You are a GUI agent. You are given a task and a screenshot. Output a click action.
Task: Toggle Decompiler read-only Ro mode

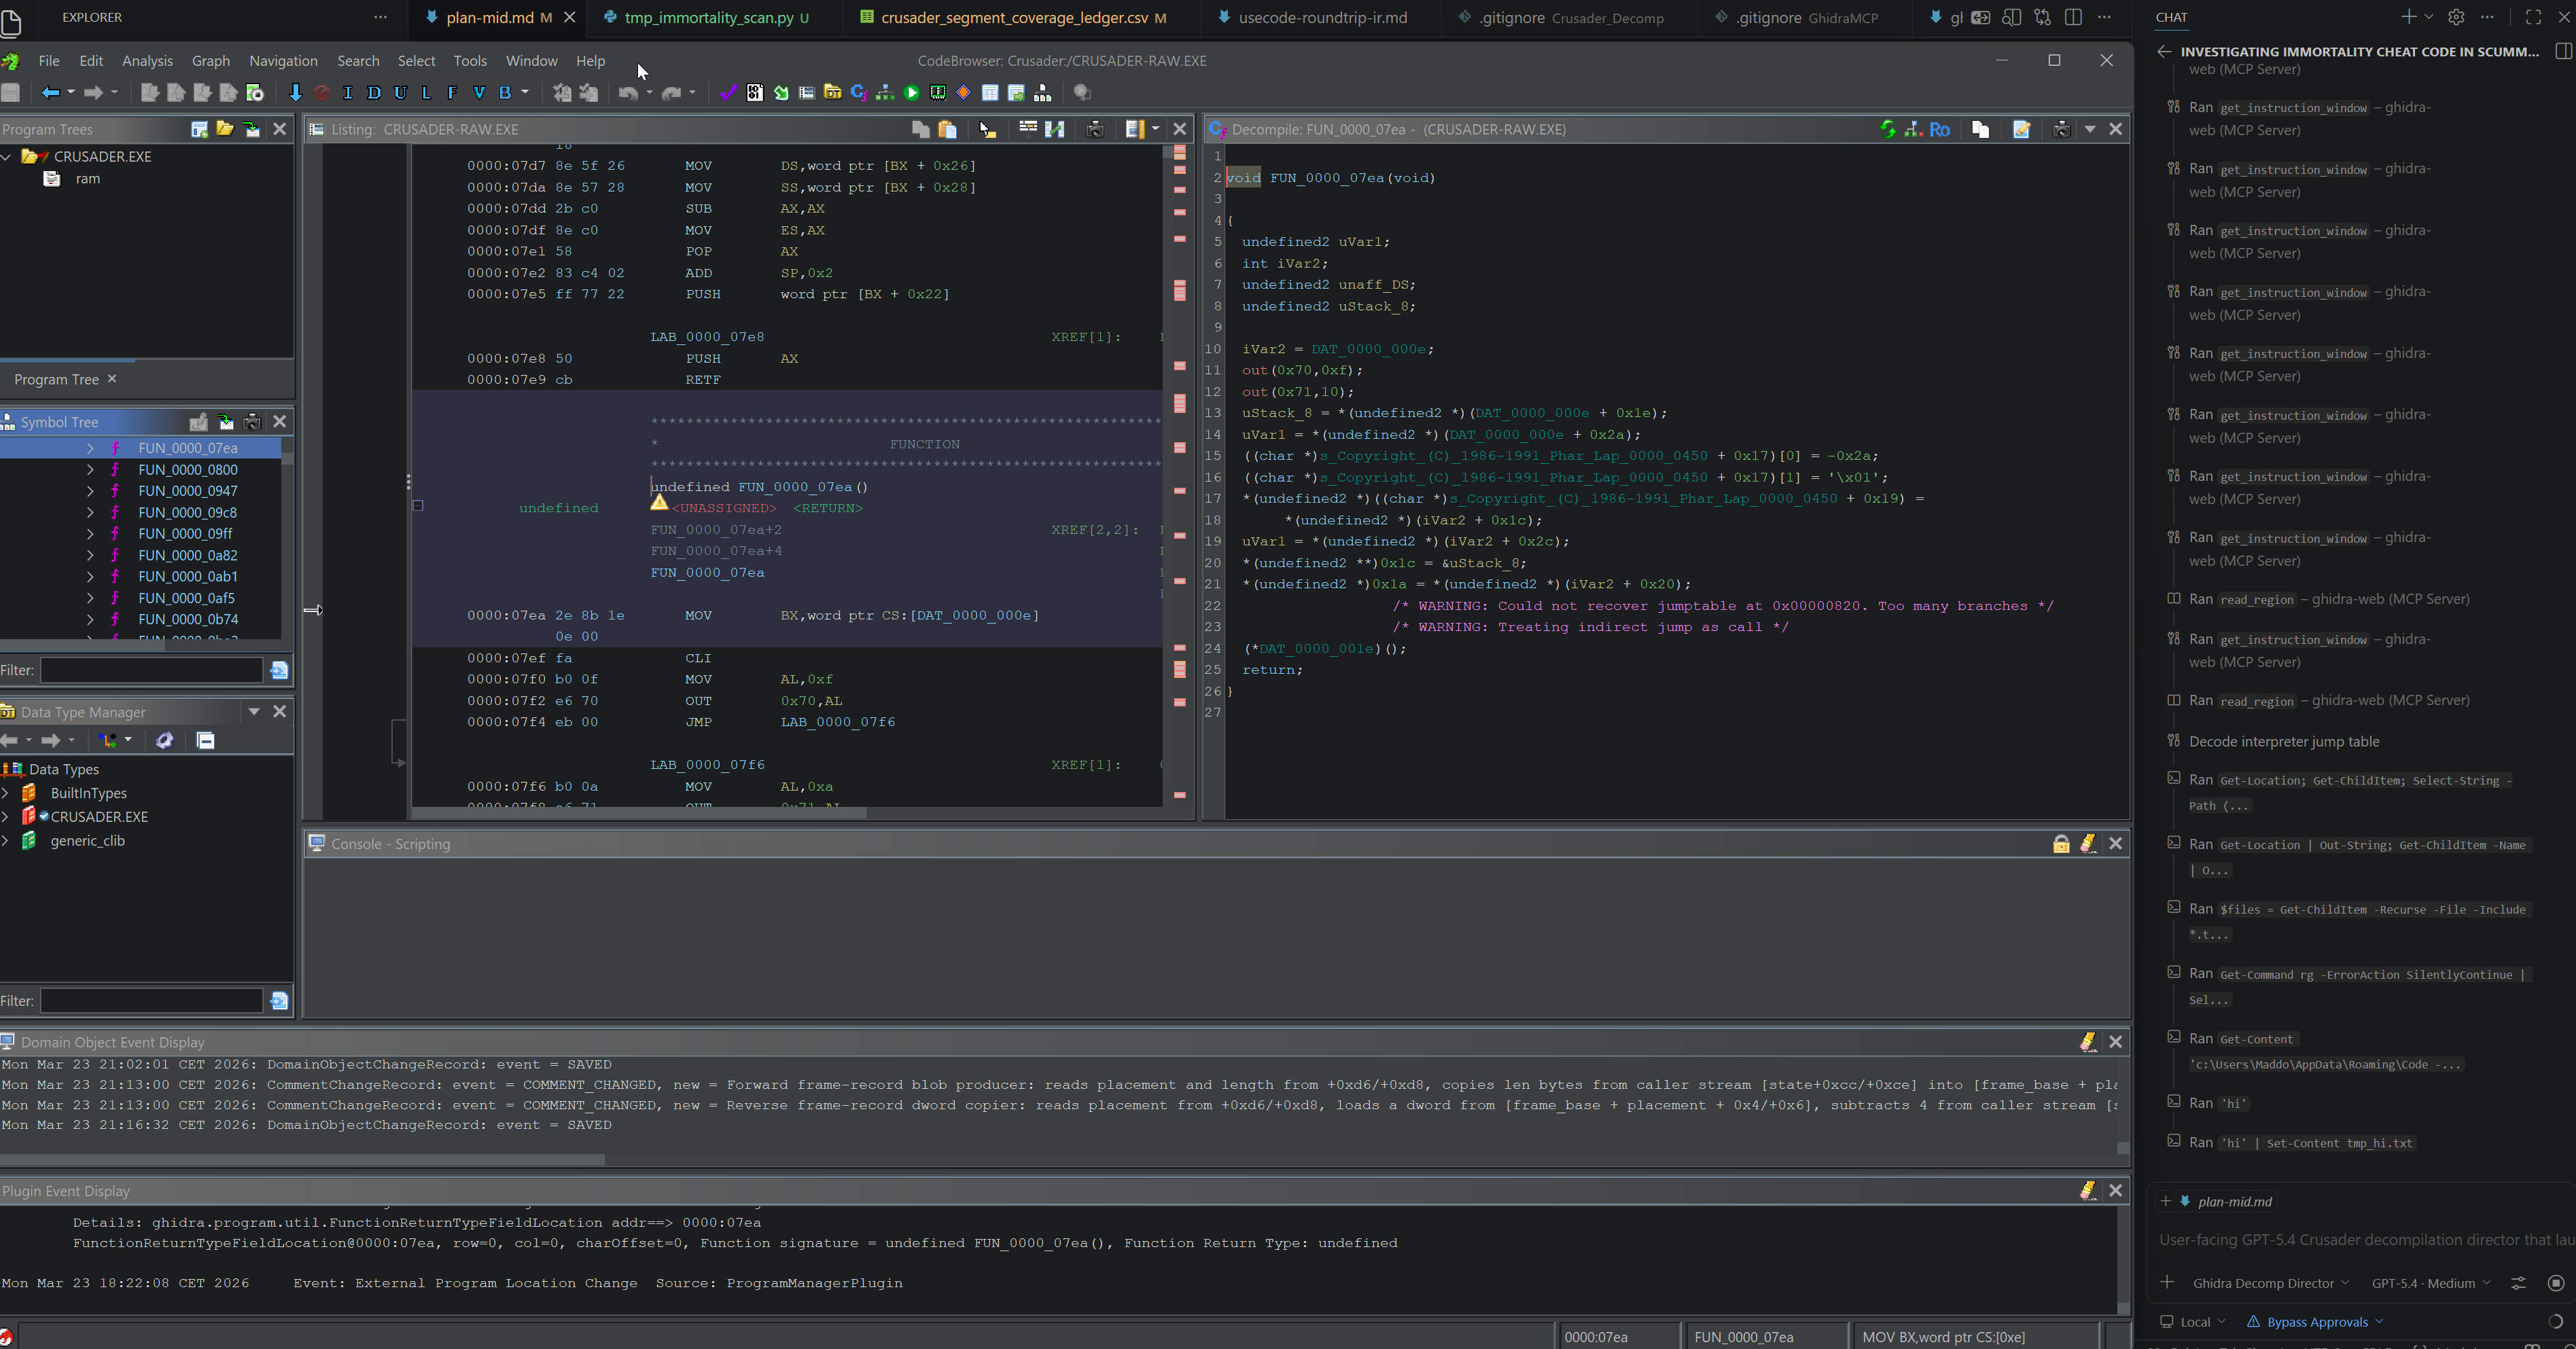click(x=1940, y=129)
